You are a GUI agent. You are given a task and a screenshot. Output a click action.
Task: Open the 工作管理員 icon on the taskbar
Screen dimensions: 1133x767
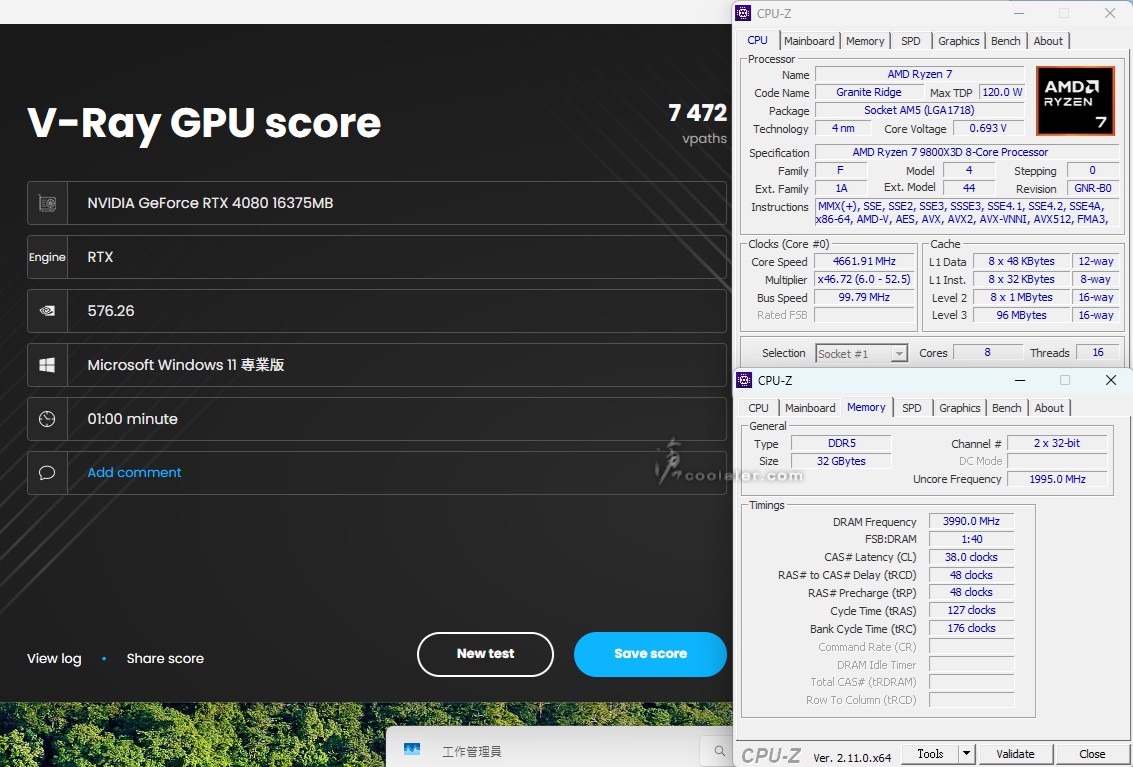[x=412, y=750]
